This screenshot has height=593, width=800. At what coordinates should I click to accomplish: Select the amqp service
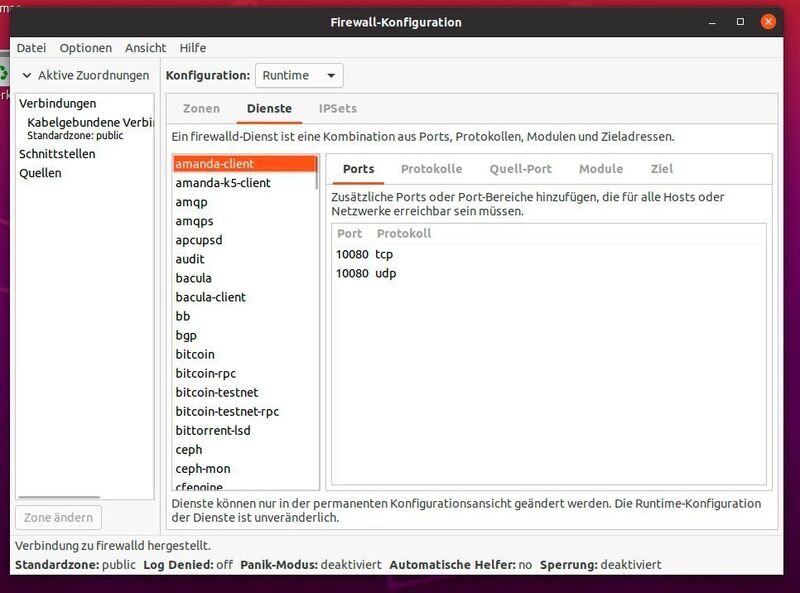click(244, 202)
